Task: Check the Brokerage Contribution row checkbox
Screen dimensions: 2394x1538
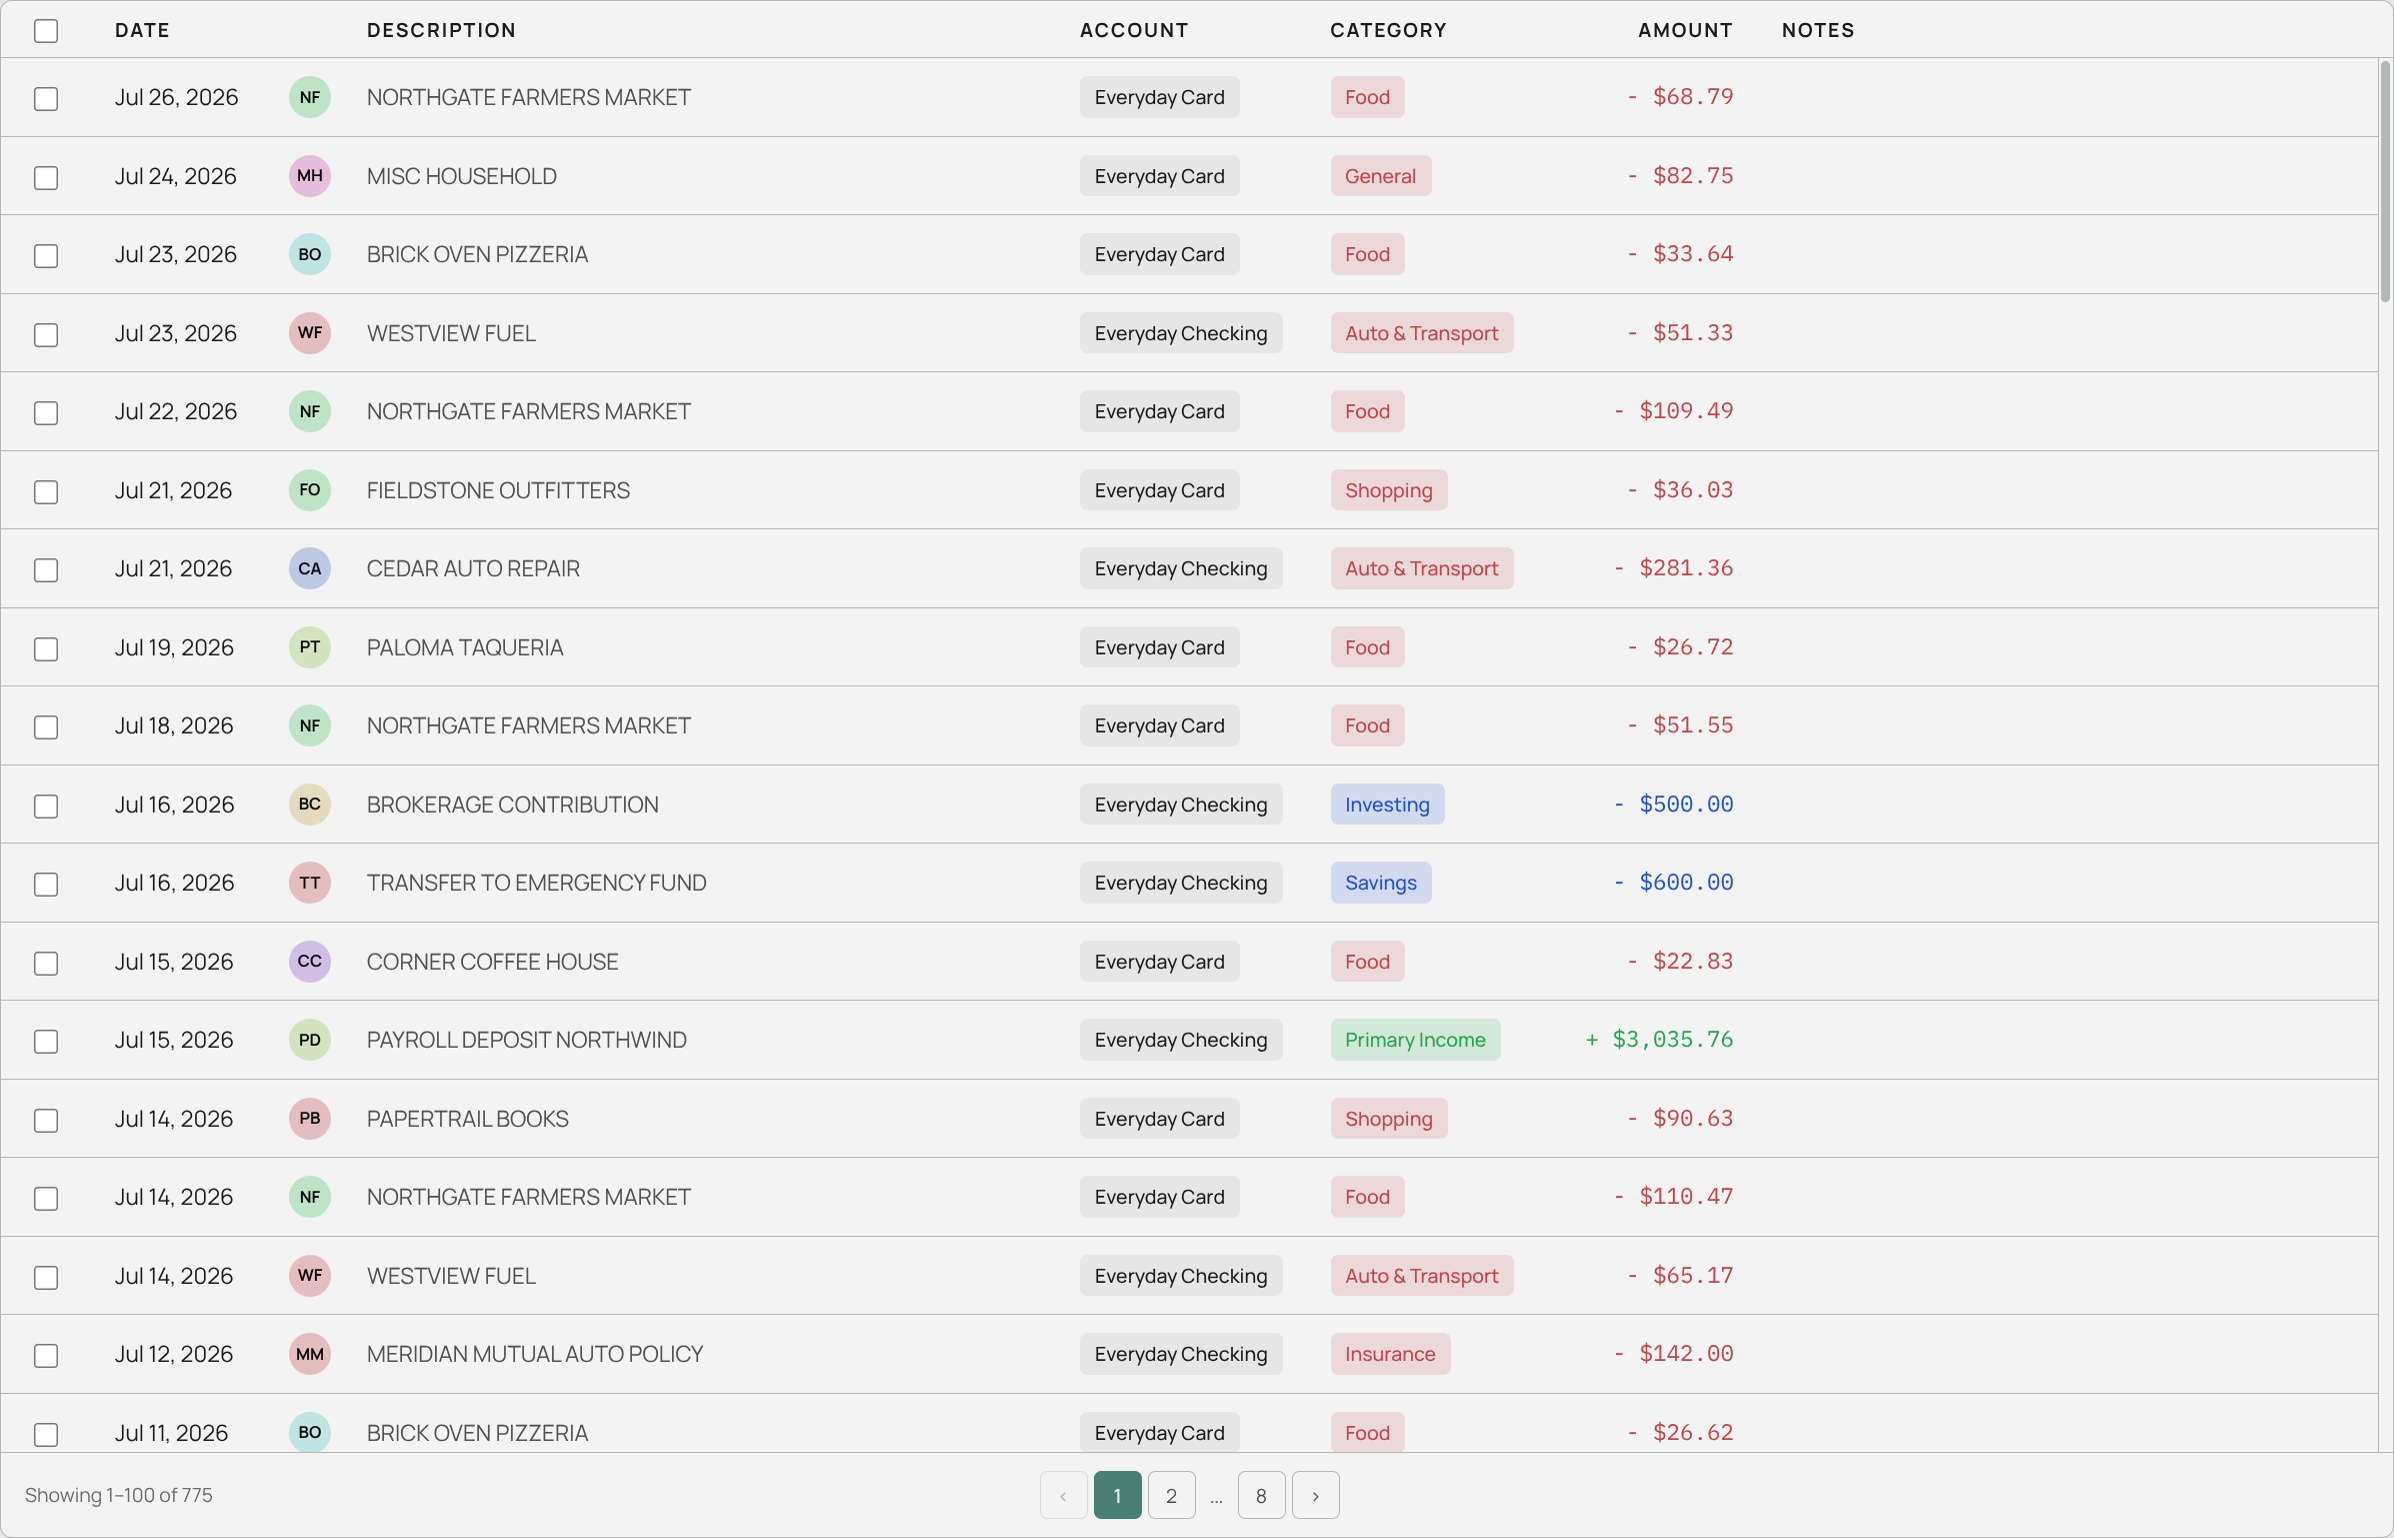Action: [46, 806]
